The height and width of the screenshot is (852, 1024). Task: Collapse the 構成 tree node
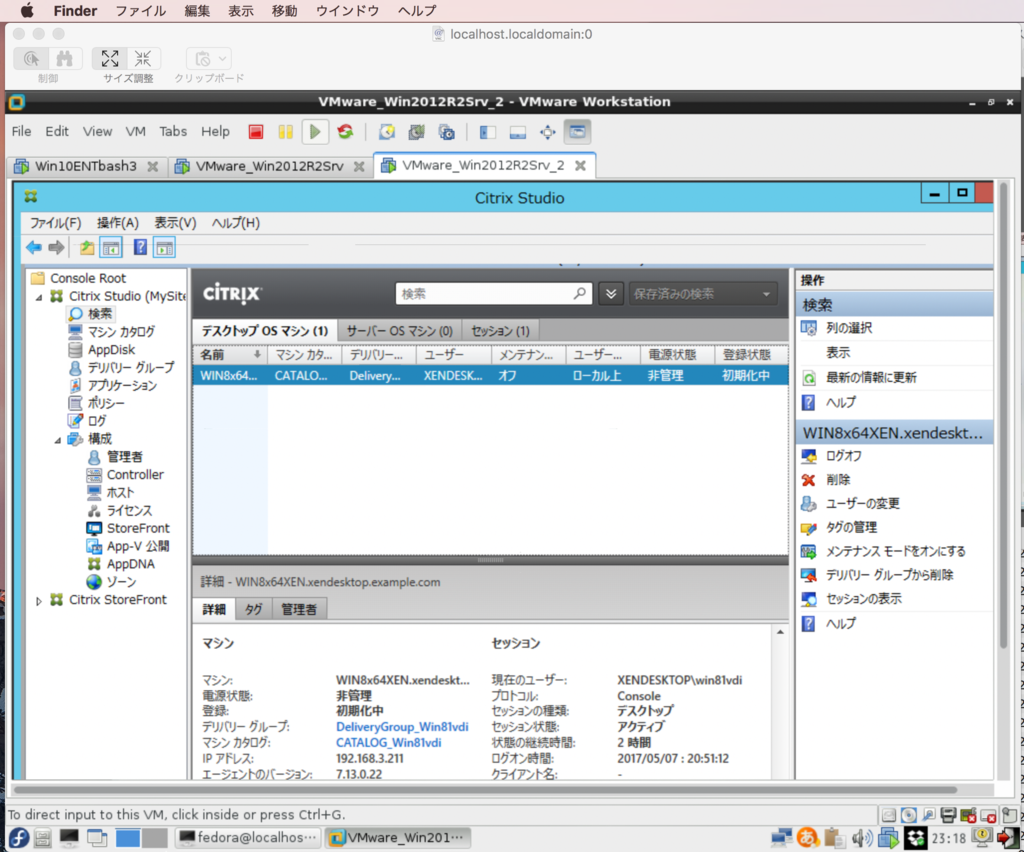[x=57, y=440]
